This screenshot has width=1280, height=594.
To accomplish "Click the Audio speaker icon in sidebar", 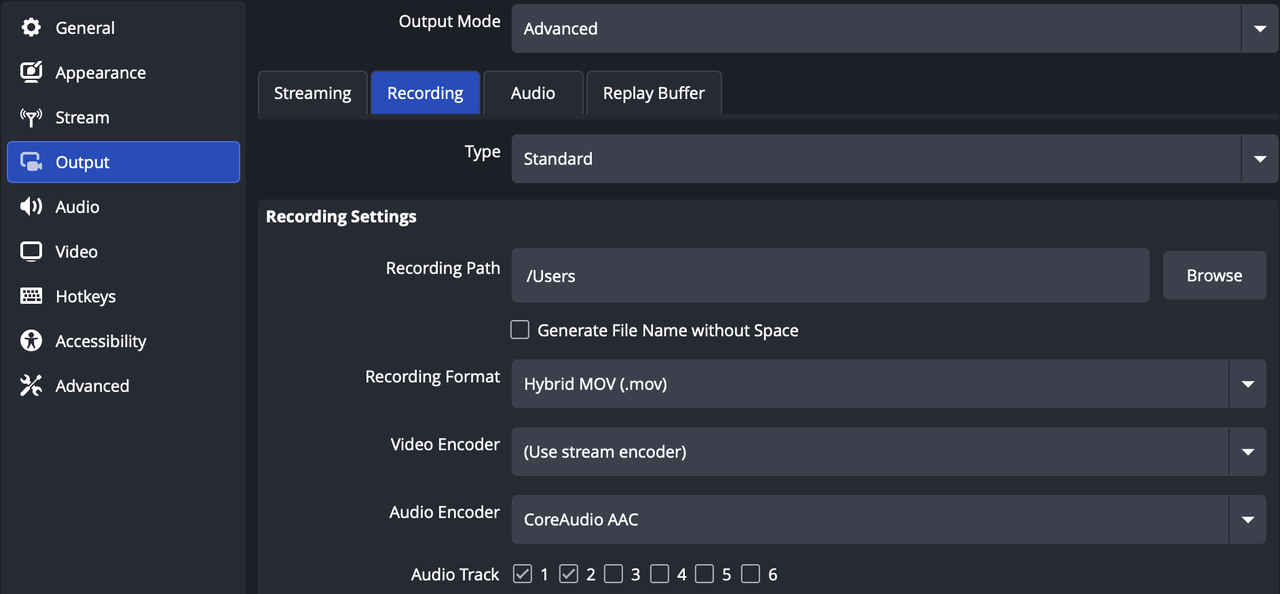I will point(31,207).
